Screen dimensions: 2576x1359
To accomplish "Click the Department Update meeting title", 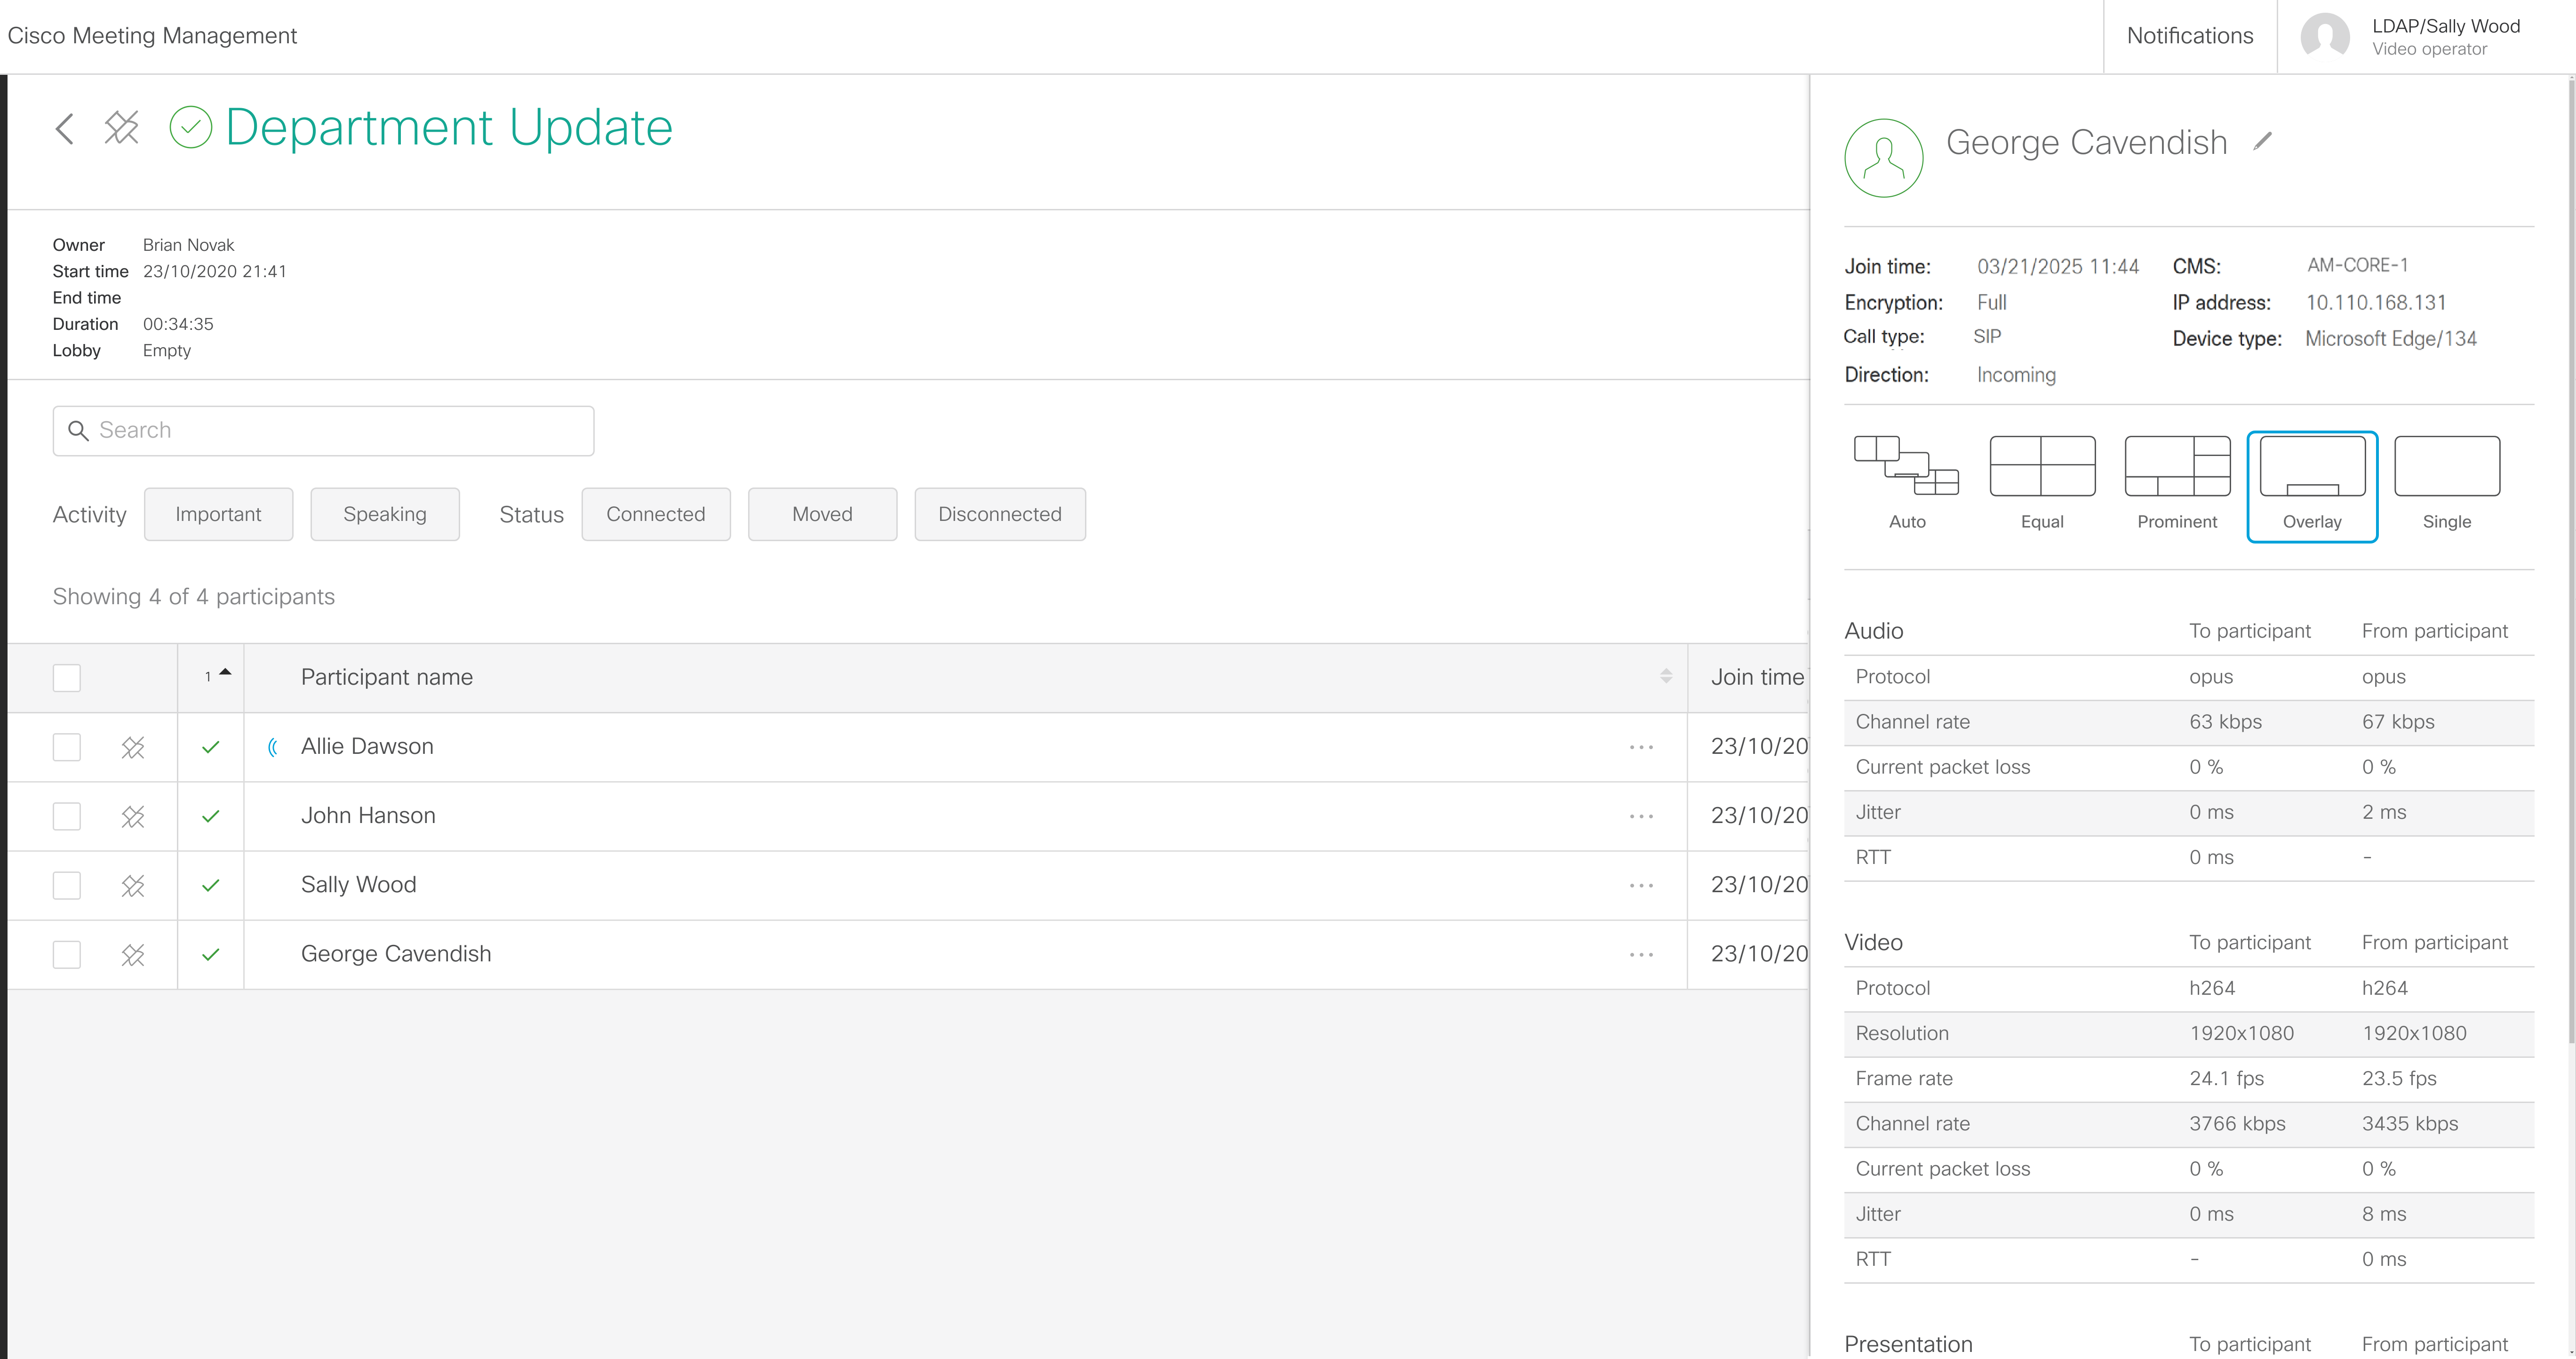I will (449, 127).
